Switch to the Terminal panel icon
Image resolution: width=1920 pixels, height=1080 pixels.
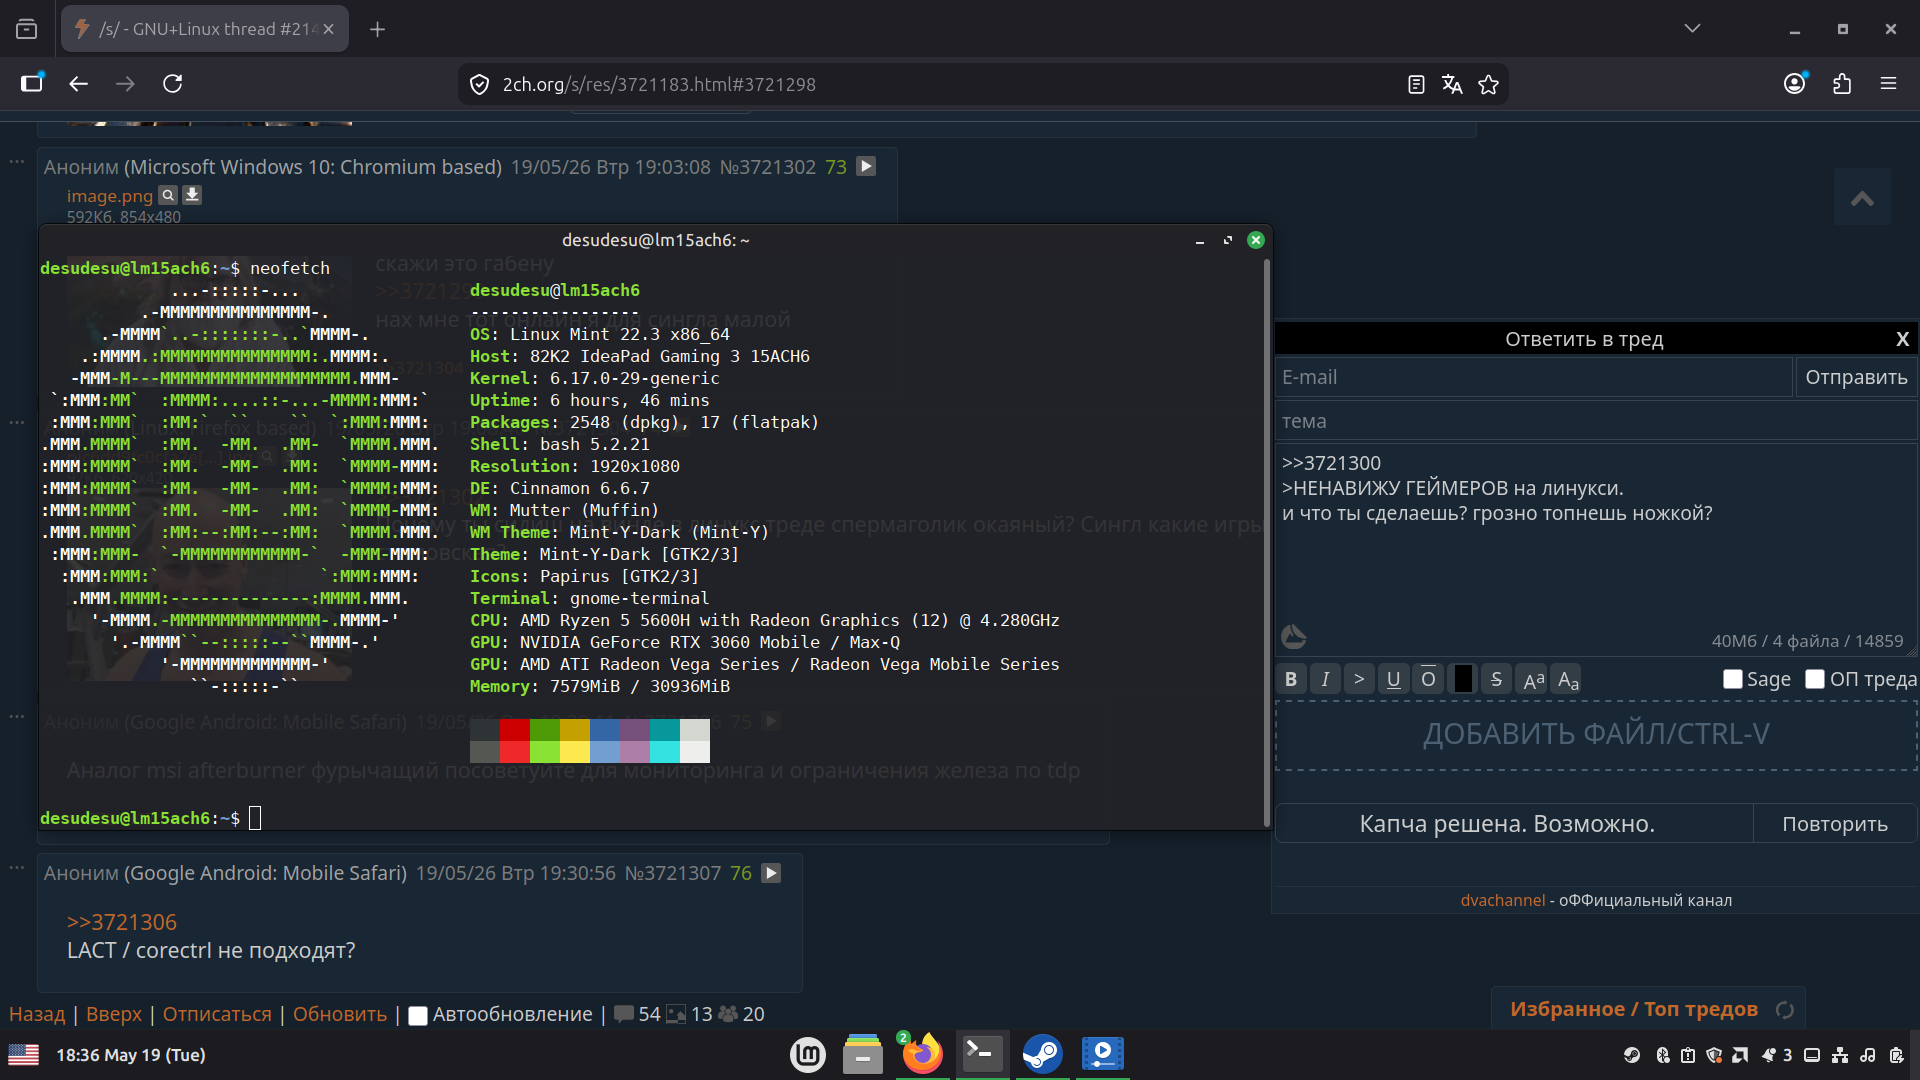pyautogui.click(x=982, y=1054)
